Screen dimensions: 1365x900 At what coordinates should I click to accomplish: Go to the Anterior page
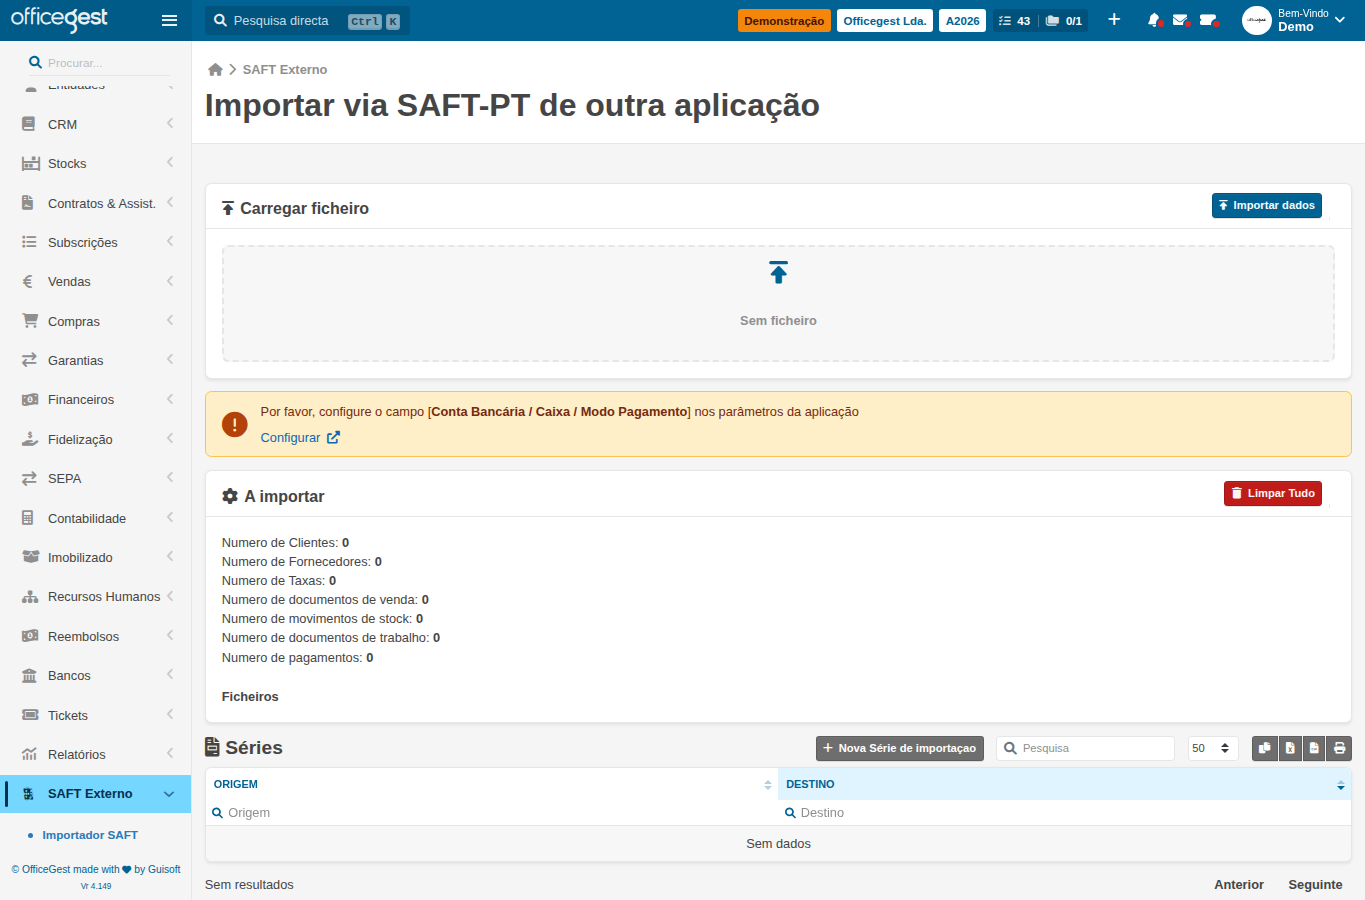tap(1239, 884)
